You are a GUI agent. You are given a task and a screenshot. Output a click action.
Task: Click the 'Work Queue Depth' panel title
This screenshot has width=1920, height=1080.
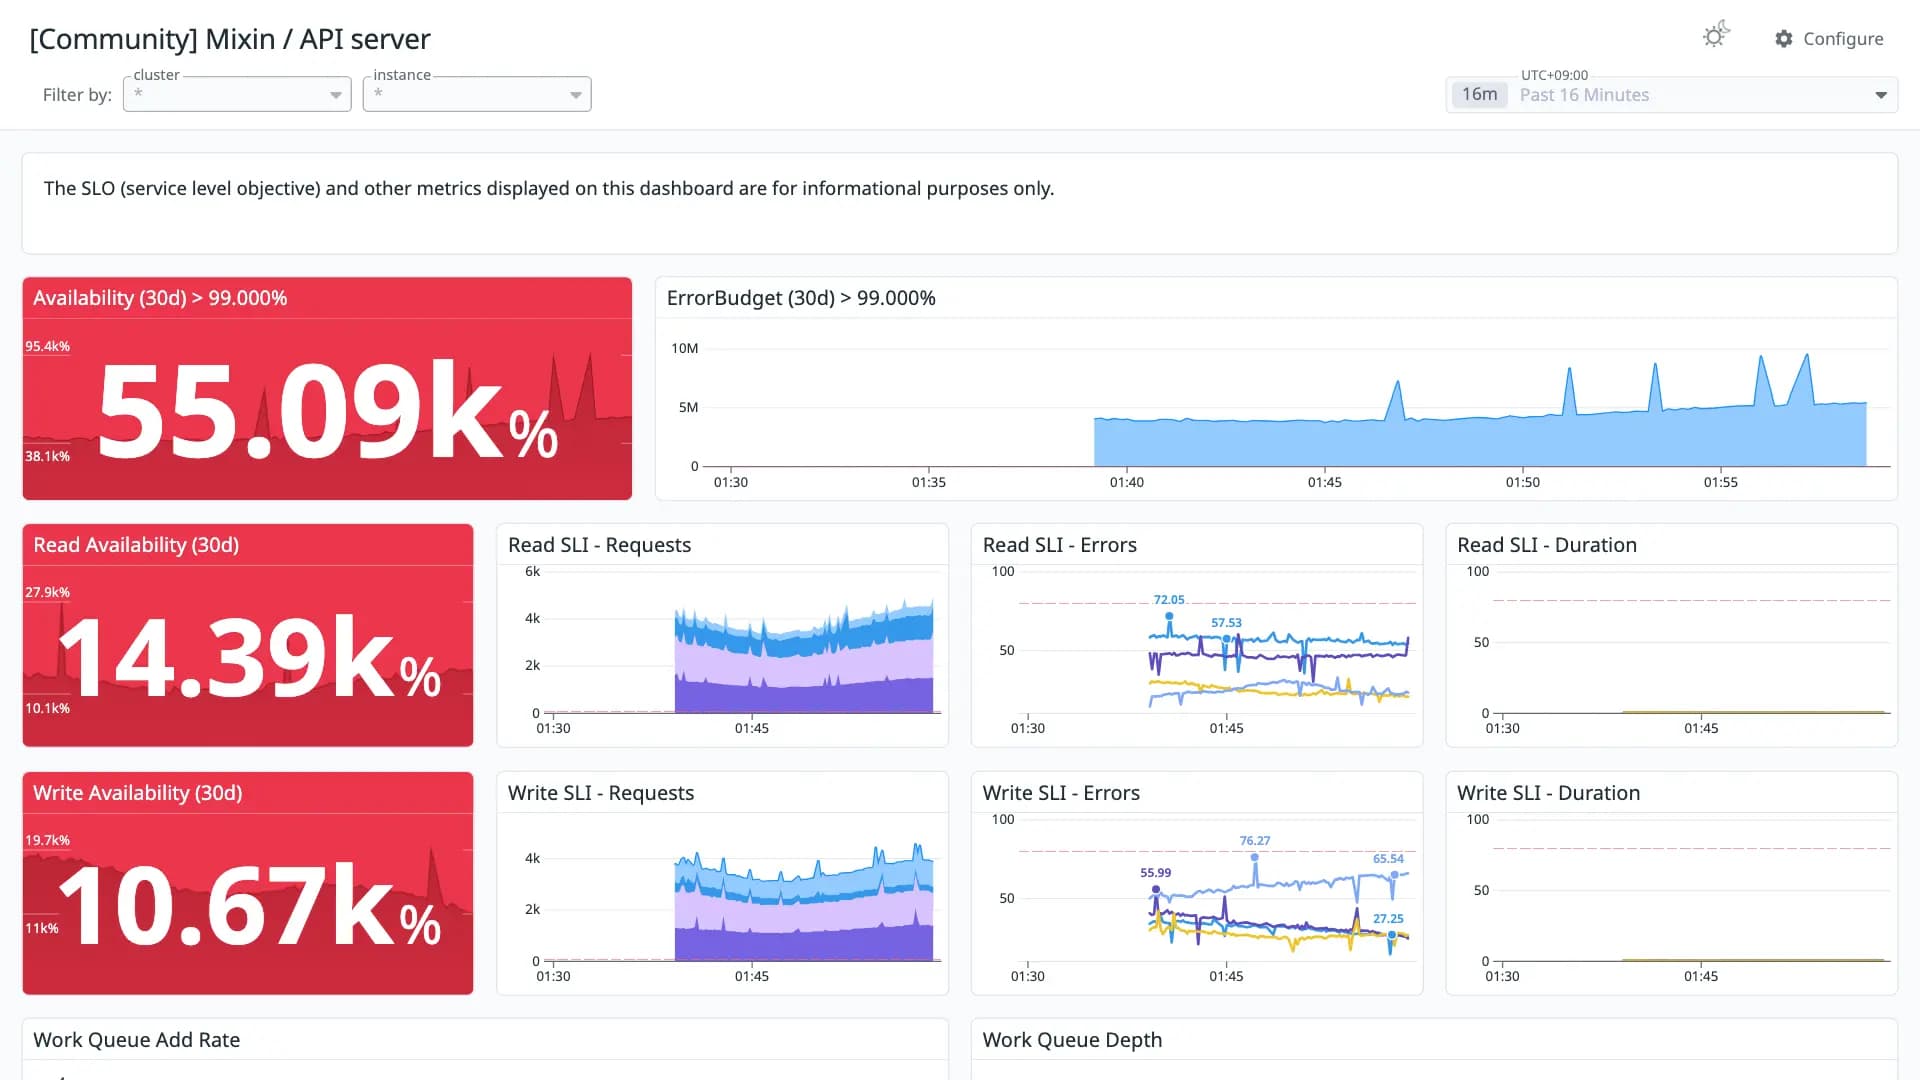pyautogui.click(x=1072, y=1040)
